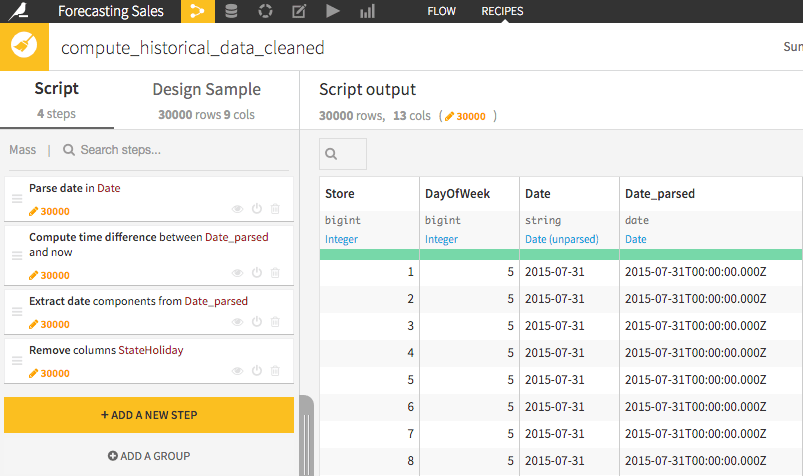Open the Date_parsed column header menu
The image size is (803, 476).
660,194
